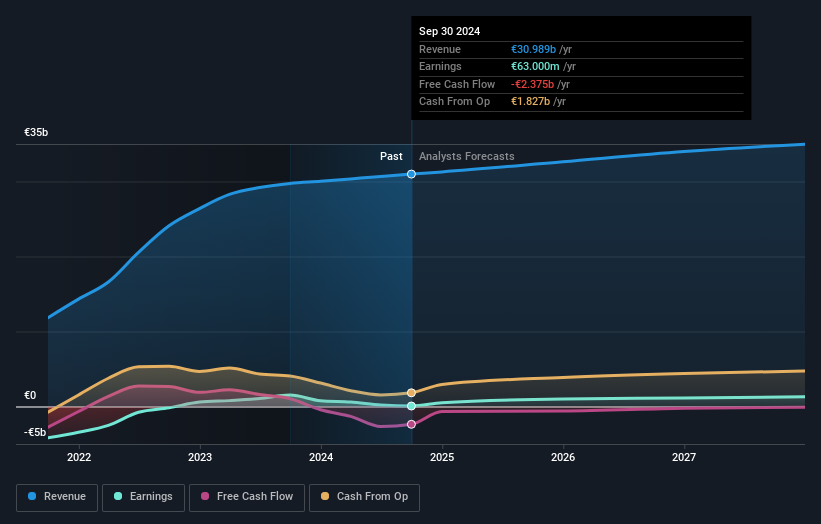Click the -€2.375b free cash flow value
Screen dimensions: 821x524
pos(532,84)
